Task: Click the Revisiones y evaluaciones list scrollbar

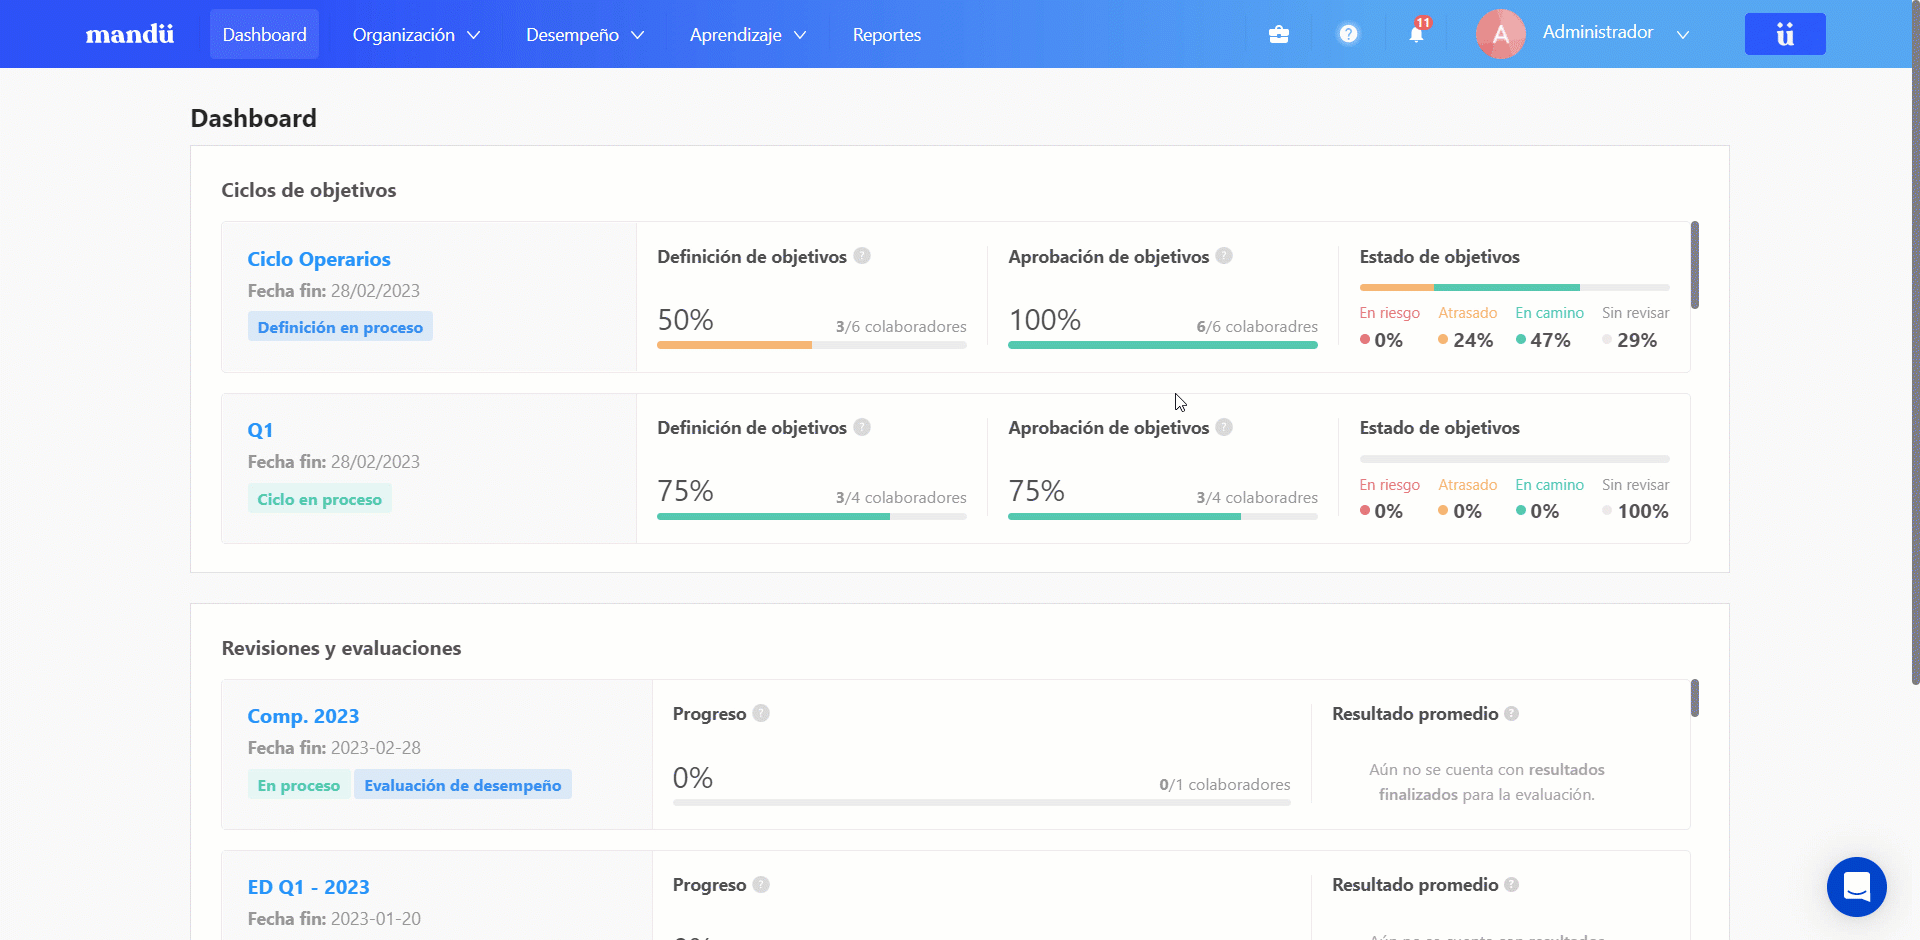Action: coord(1695,698)
